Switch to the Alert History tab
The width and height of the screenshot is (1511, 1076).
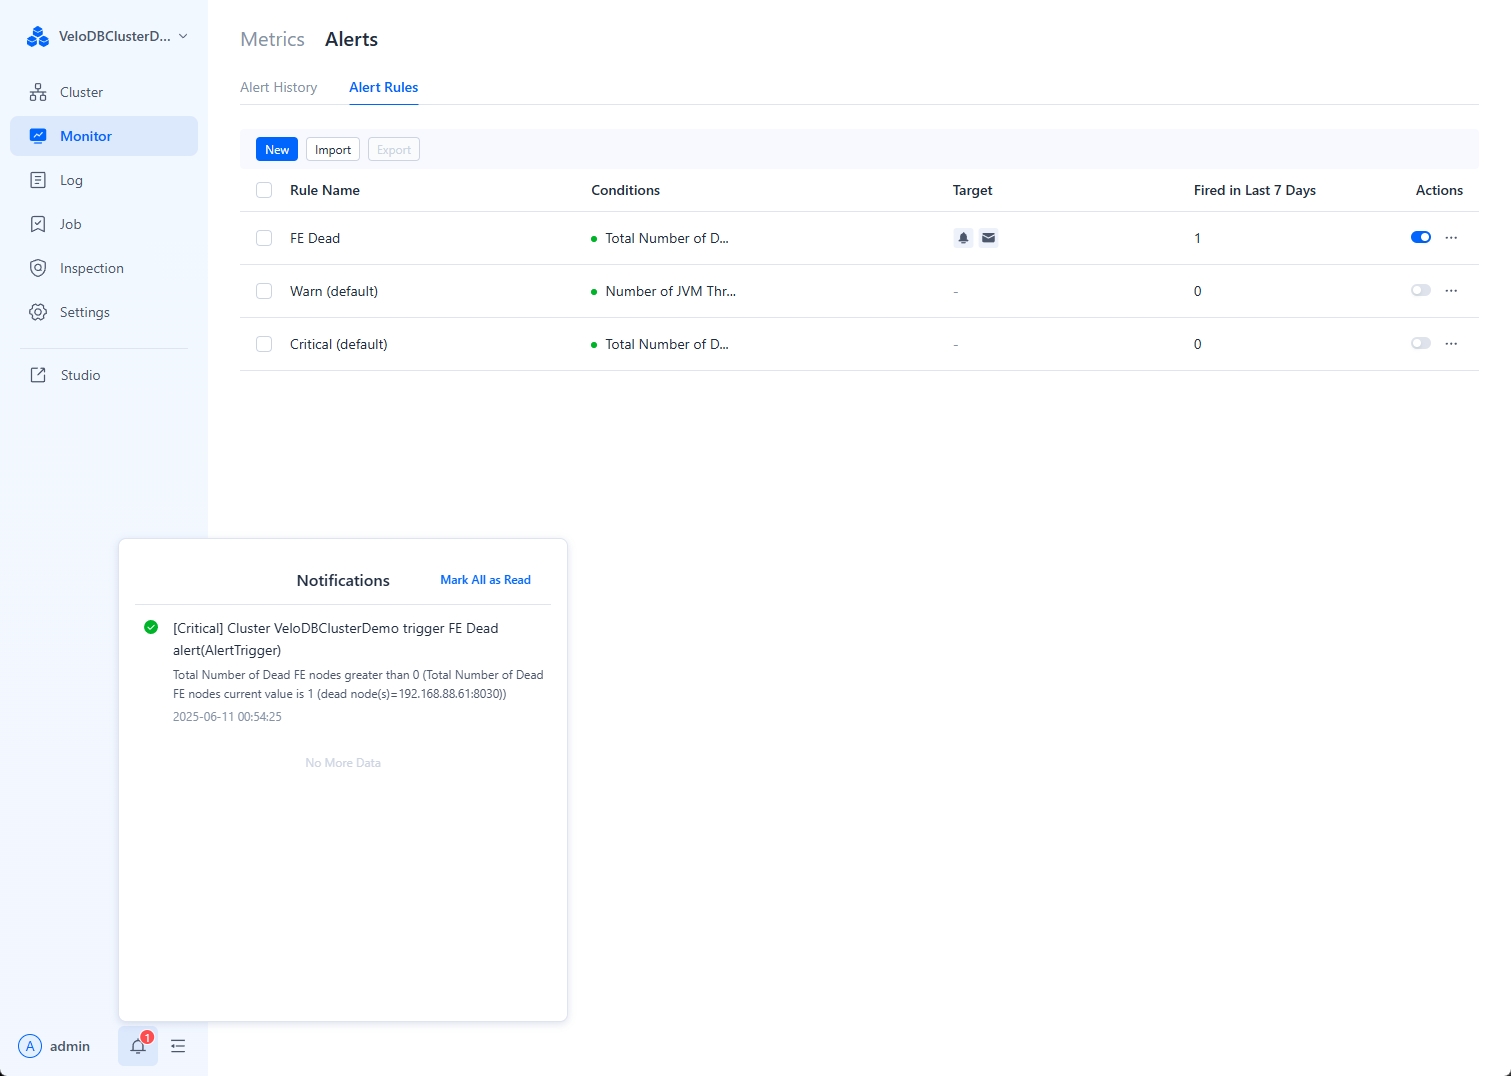(x=278, y=87)
